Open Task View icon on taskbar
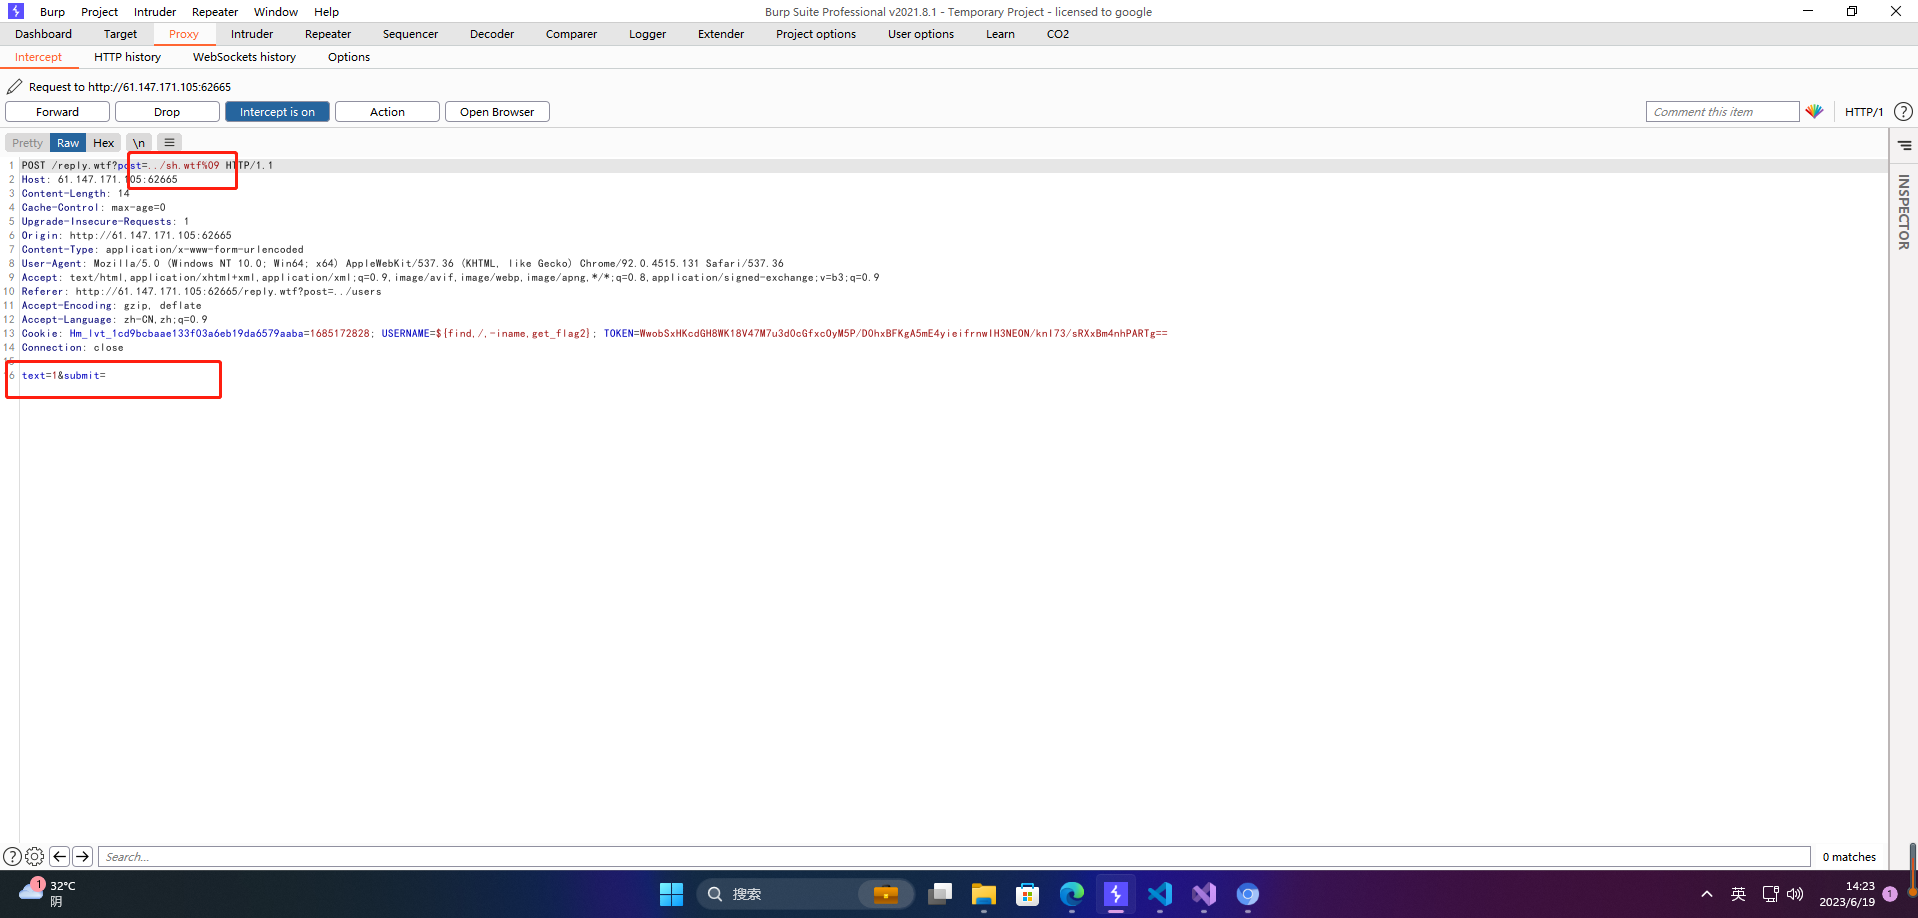 click(940, 894)
